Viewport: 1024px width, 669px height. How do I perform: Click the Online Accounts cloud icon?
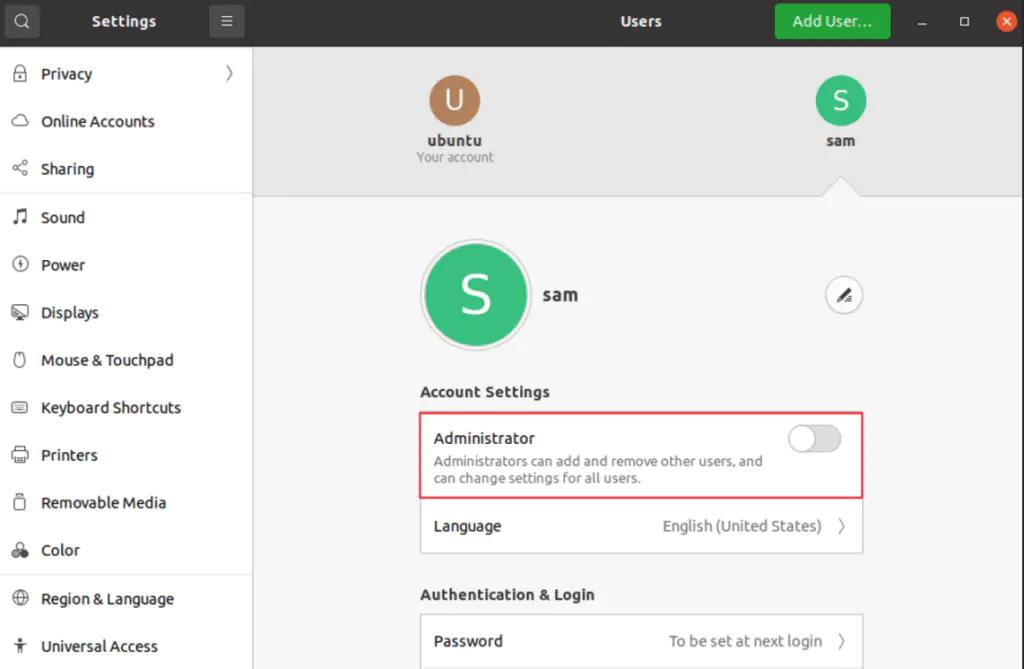tap(20, 121)
